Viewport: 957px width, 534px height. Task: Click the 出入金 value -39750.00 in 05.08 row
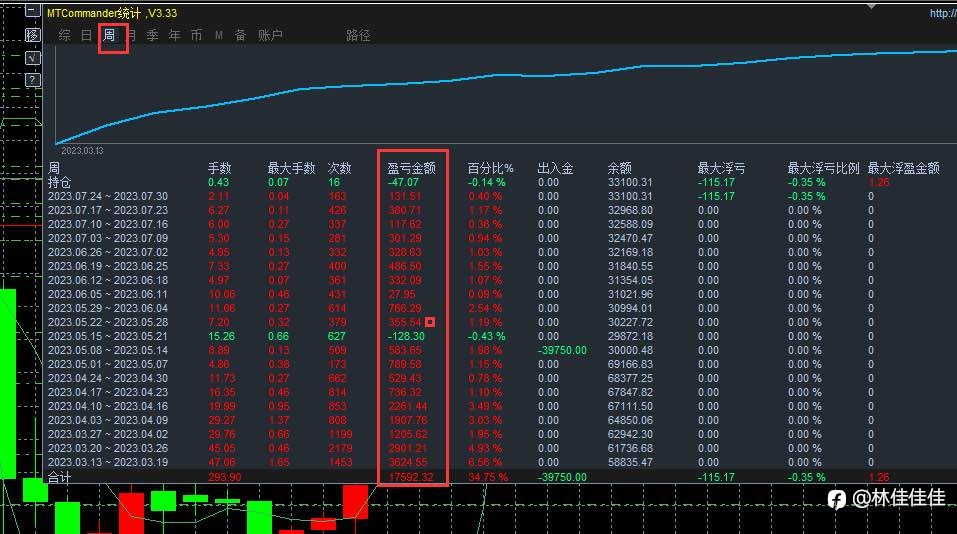[x=562, y=350]
